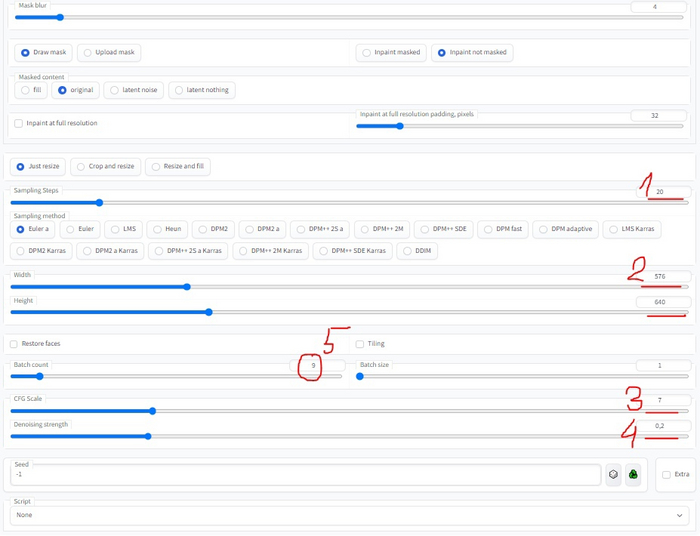The width and height of the screenshot is (700, 536).
Task: Select Resize and fill mode
Action: (178, 166)
